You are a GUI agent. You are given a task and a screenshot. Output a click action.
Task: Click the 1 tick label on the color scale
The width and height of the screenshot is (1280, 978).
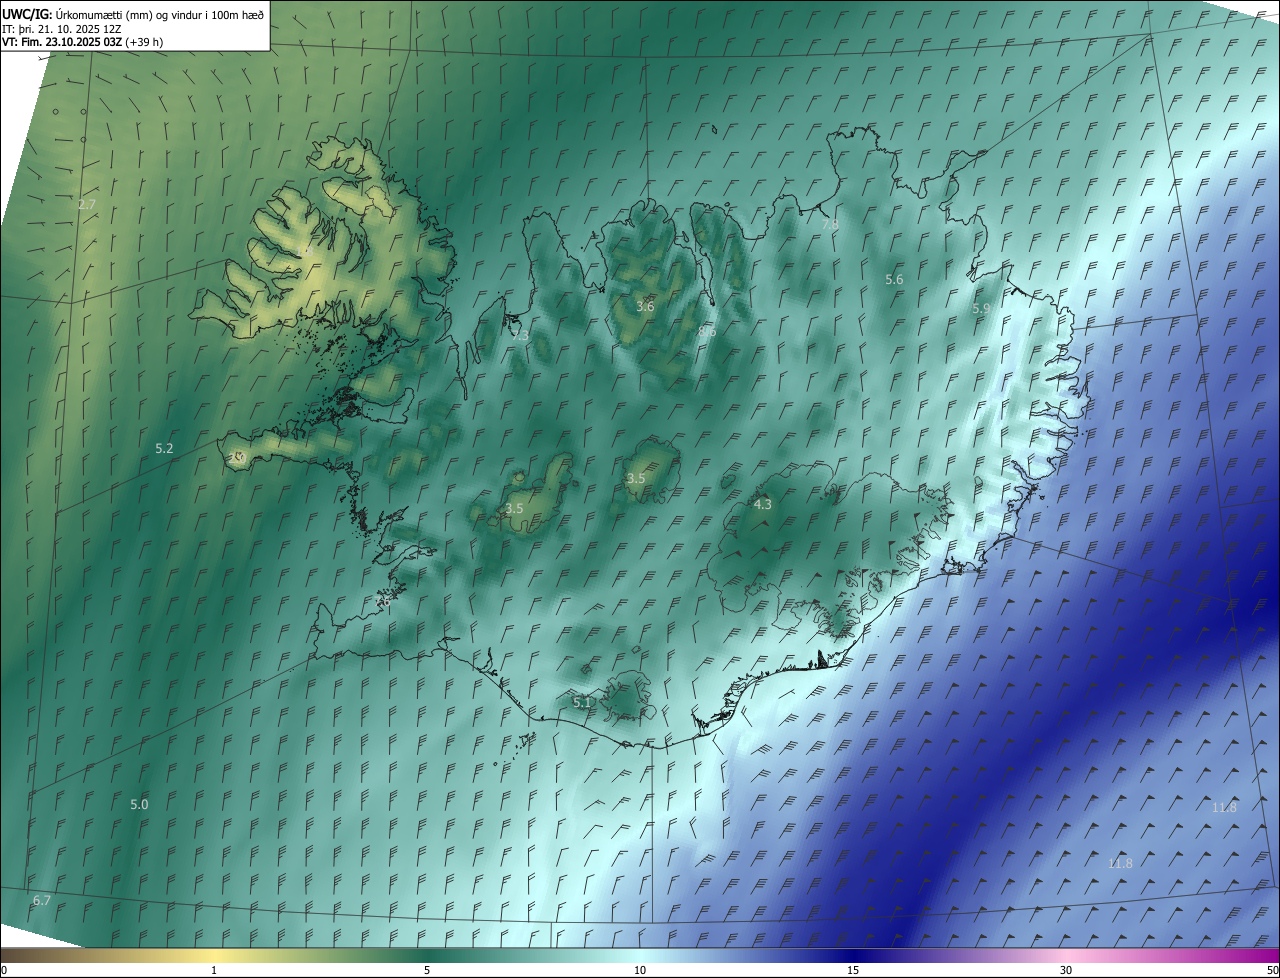214,971
